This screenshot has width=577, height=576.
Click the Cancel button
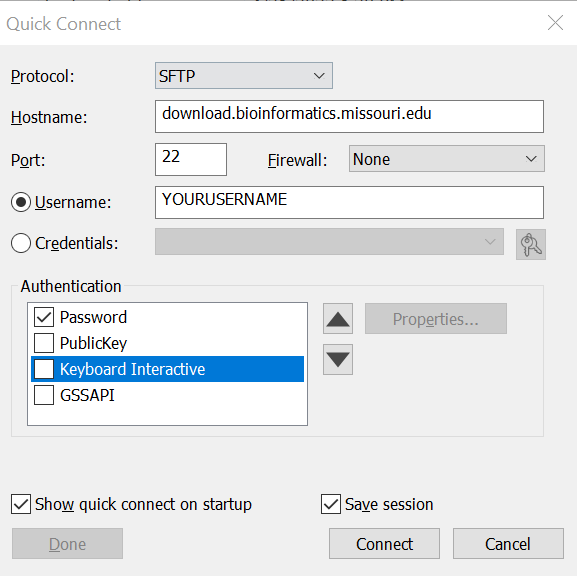(508, 544)
